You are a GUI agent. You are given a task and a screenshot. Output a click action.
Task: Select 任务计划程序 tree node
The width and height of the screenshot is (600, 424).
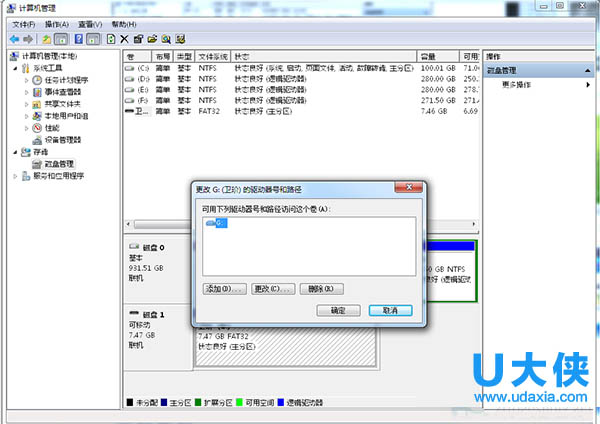pos(67,80)
